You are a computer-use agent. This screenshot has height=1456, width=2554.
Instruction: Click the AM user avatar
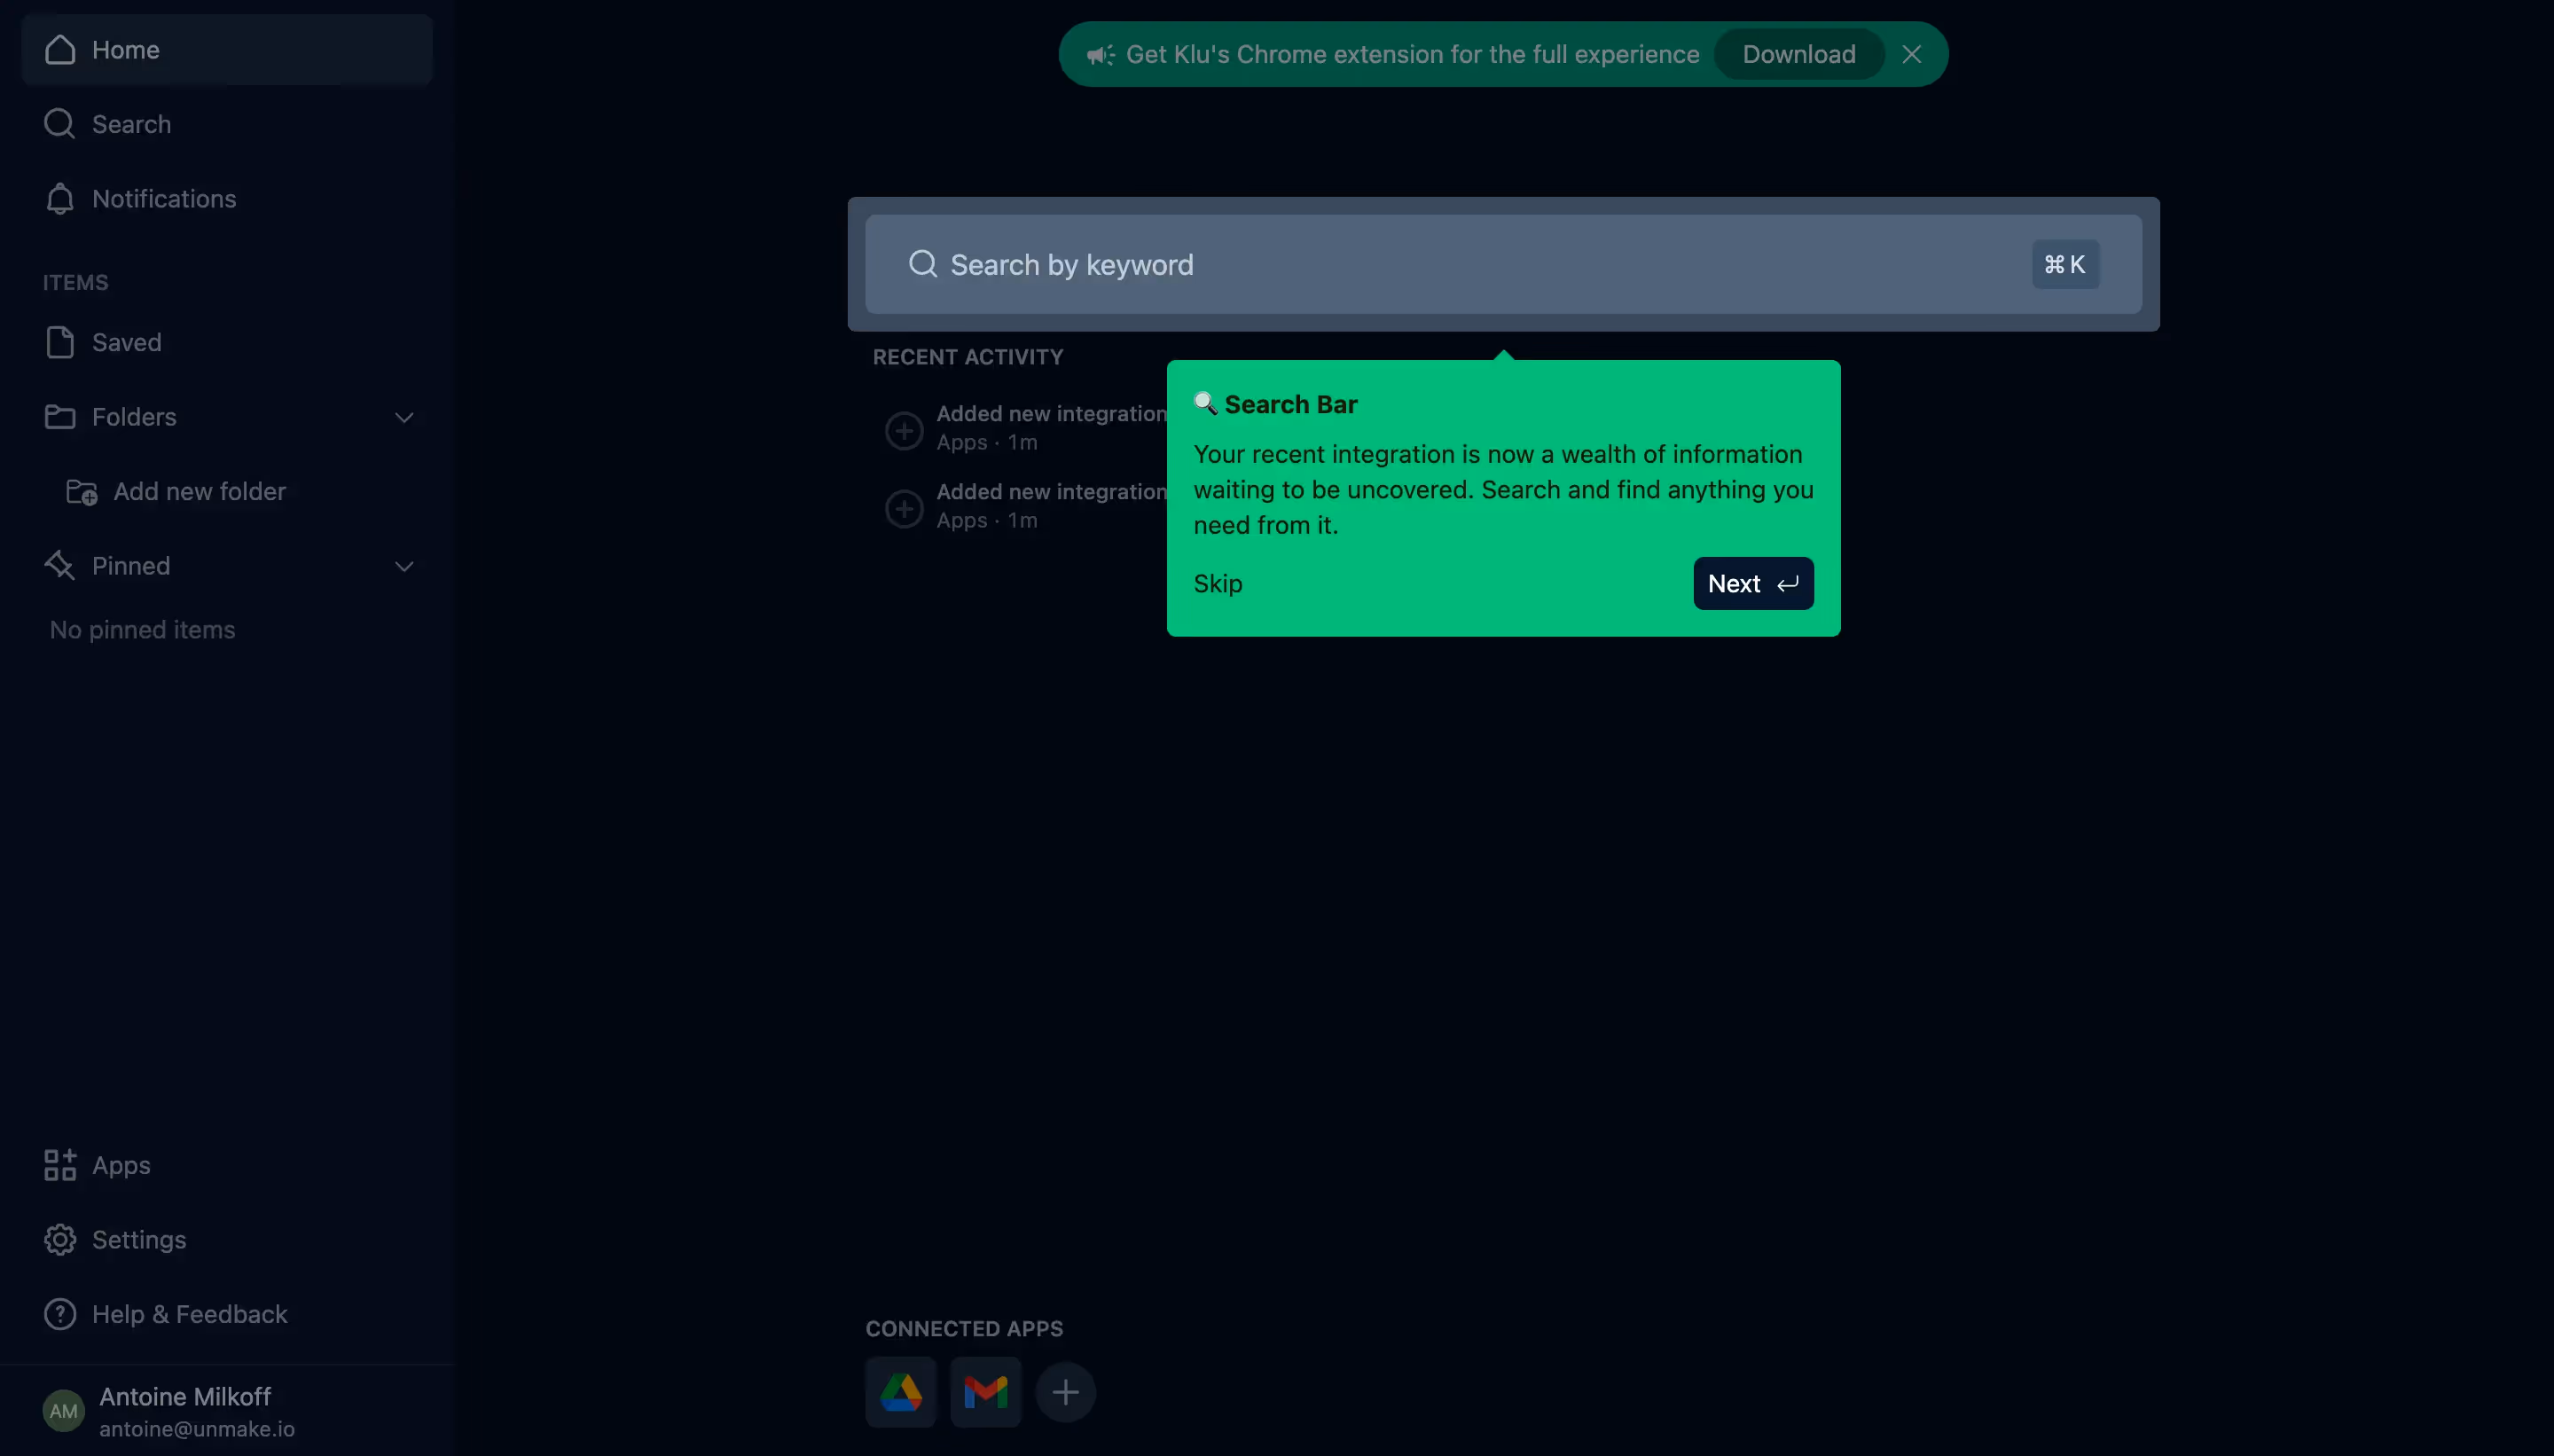pyautogui.click(x=63, y=1411)
